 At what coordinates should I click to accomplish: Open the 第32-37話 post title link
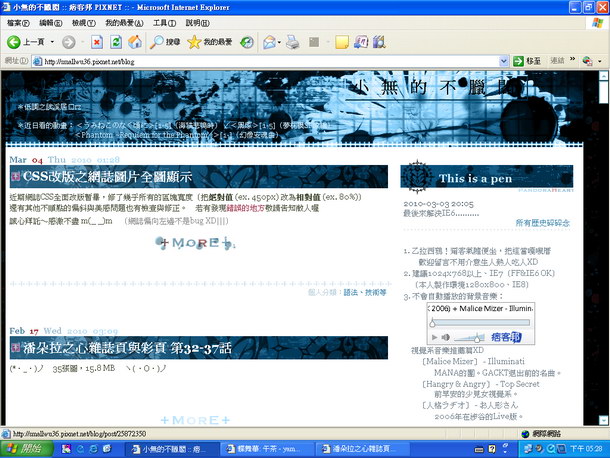point(127,347)
